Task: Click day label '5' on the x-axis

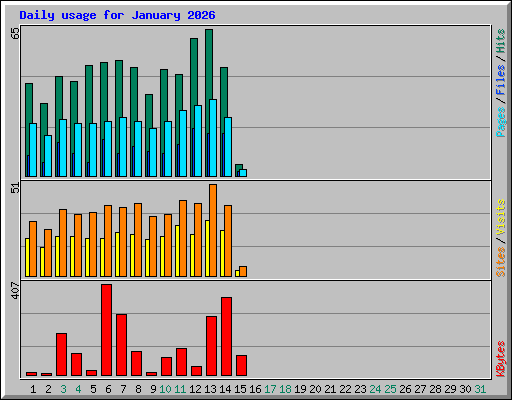Action: pos(93,389)
